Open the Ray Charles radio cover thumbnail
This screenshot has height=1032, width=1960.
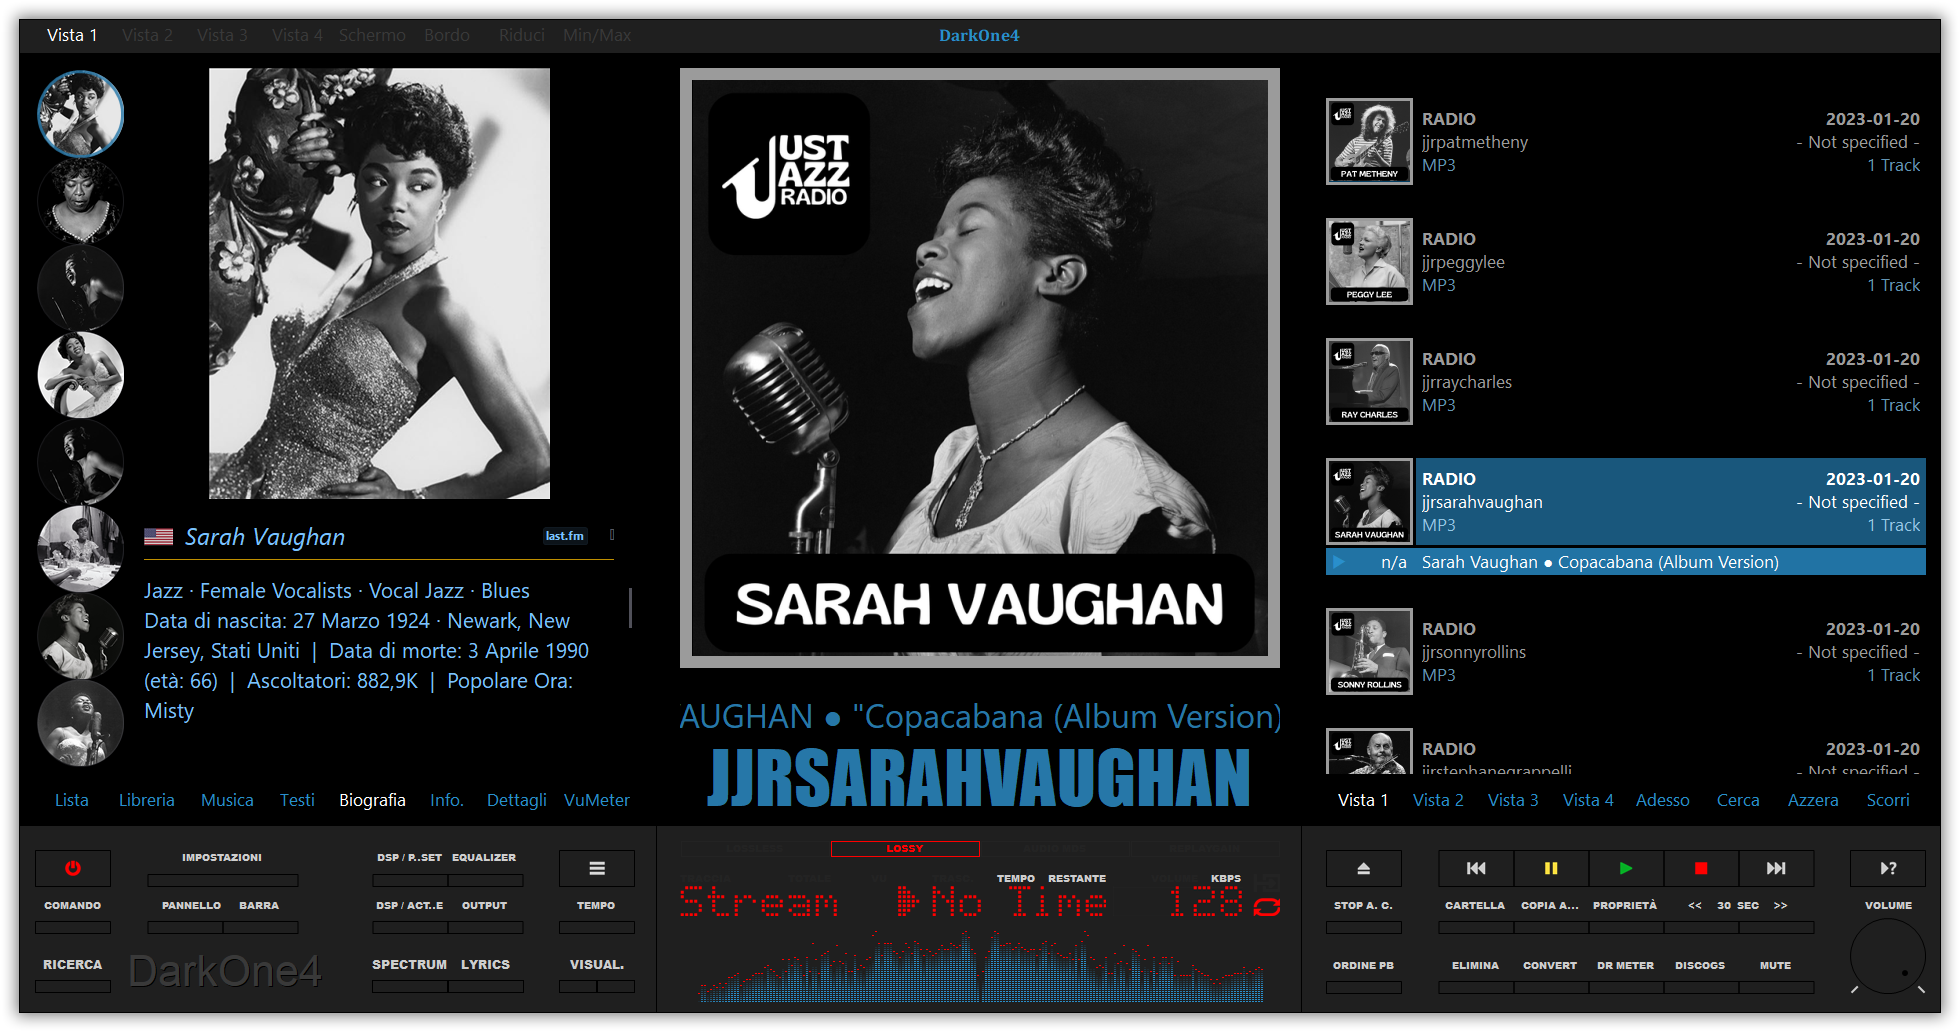click(x=1369, y=381)
